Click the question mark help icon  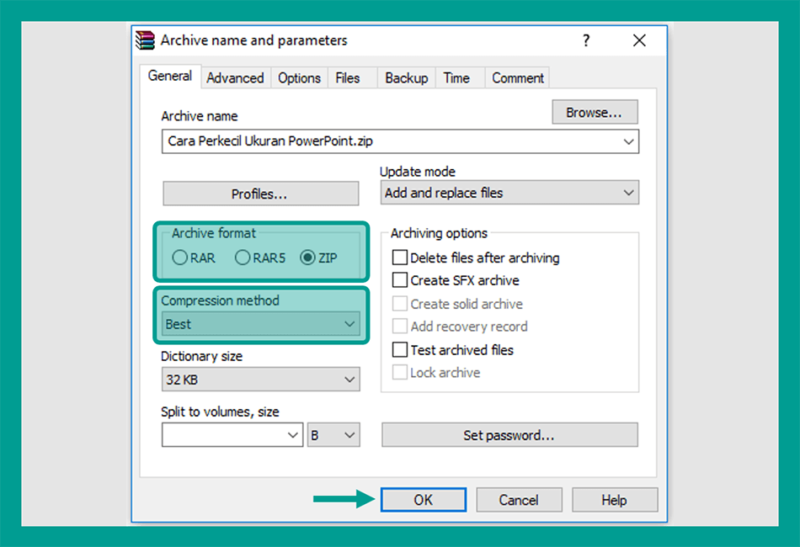pyautogui.click(x=586, y=40)
